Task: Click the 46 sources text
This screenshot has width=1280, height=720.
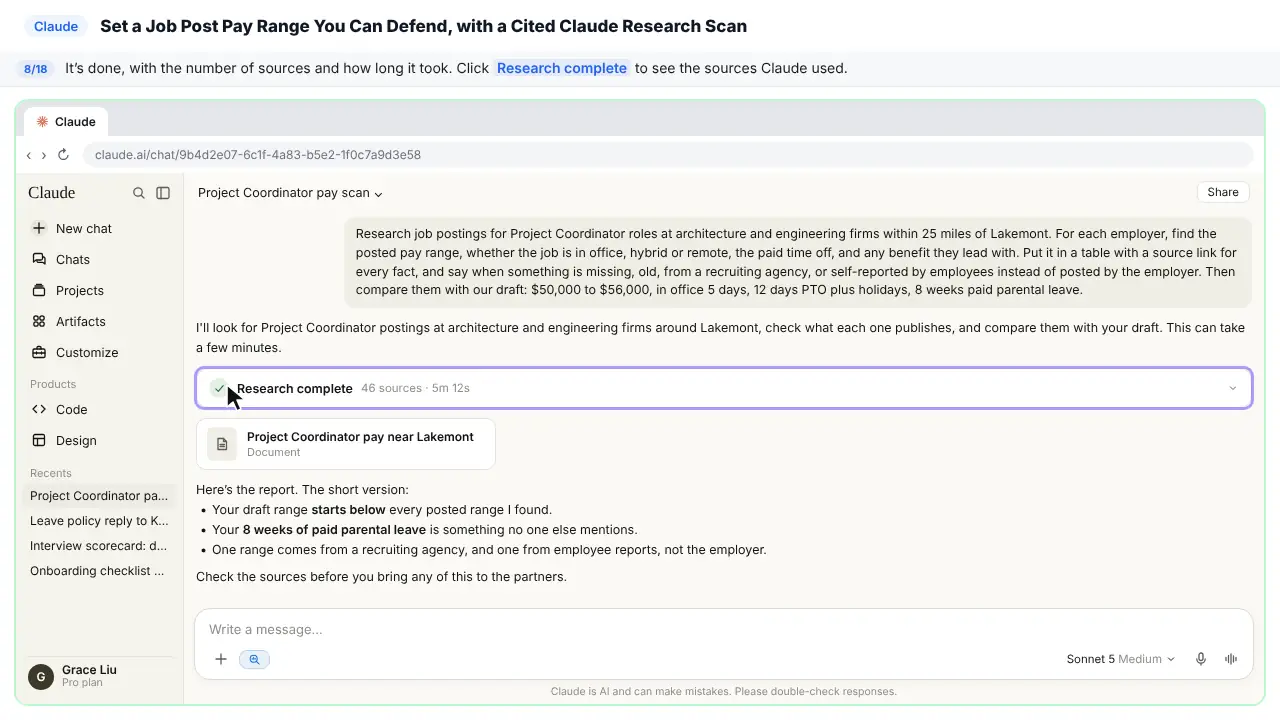Action: click(x=391, y=388)
